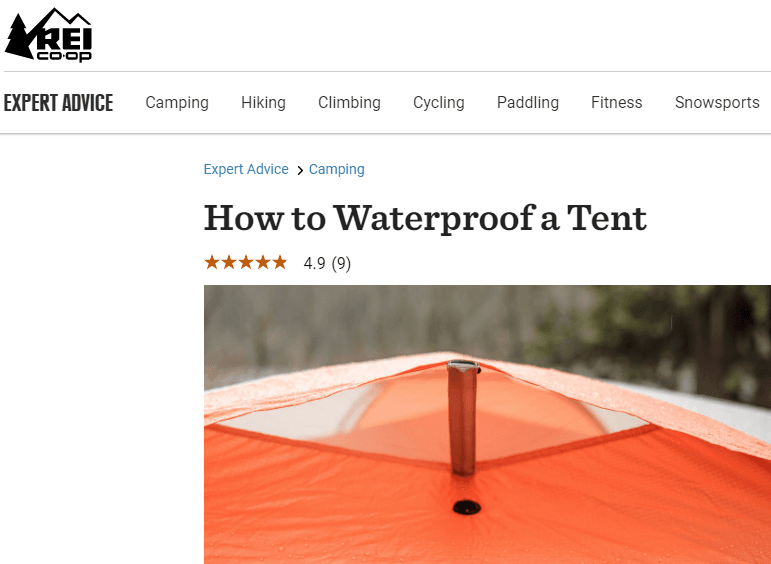Click the Expert Advice breadcrumb link

coord(246,170)
